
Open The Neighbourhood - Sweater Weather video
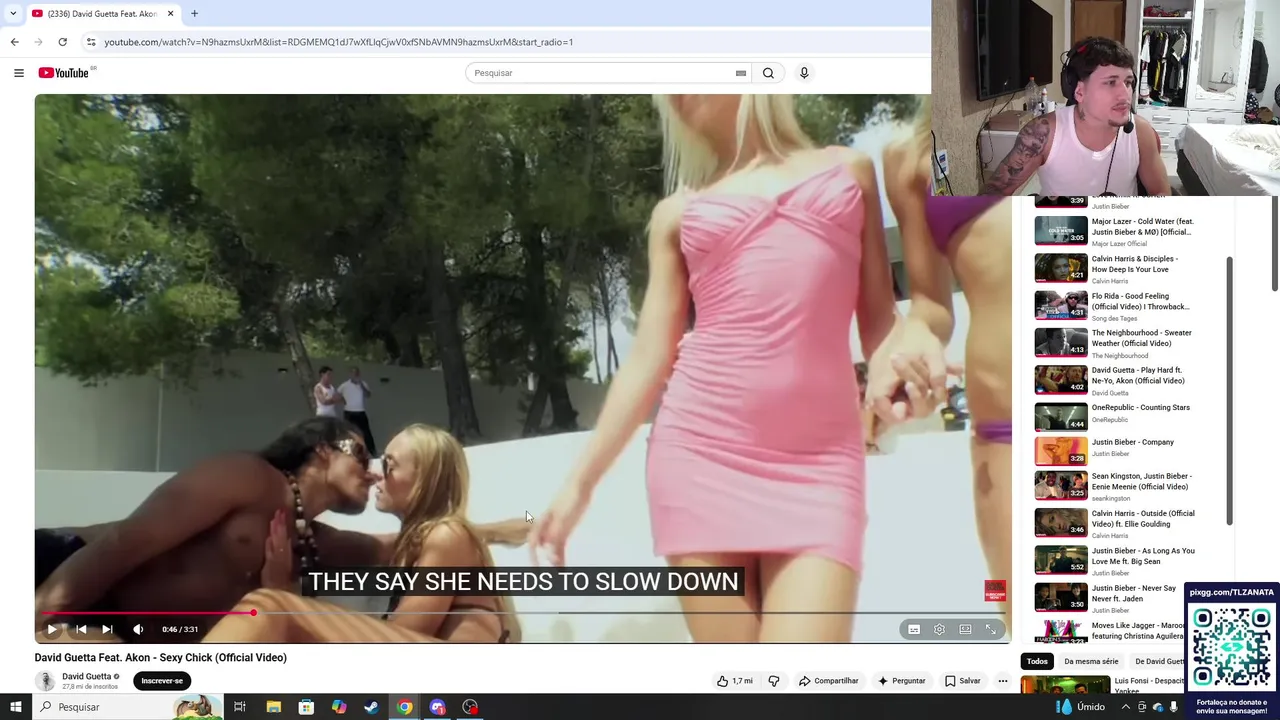tap(1115, 343)
